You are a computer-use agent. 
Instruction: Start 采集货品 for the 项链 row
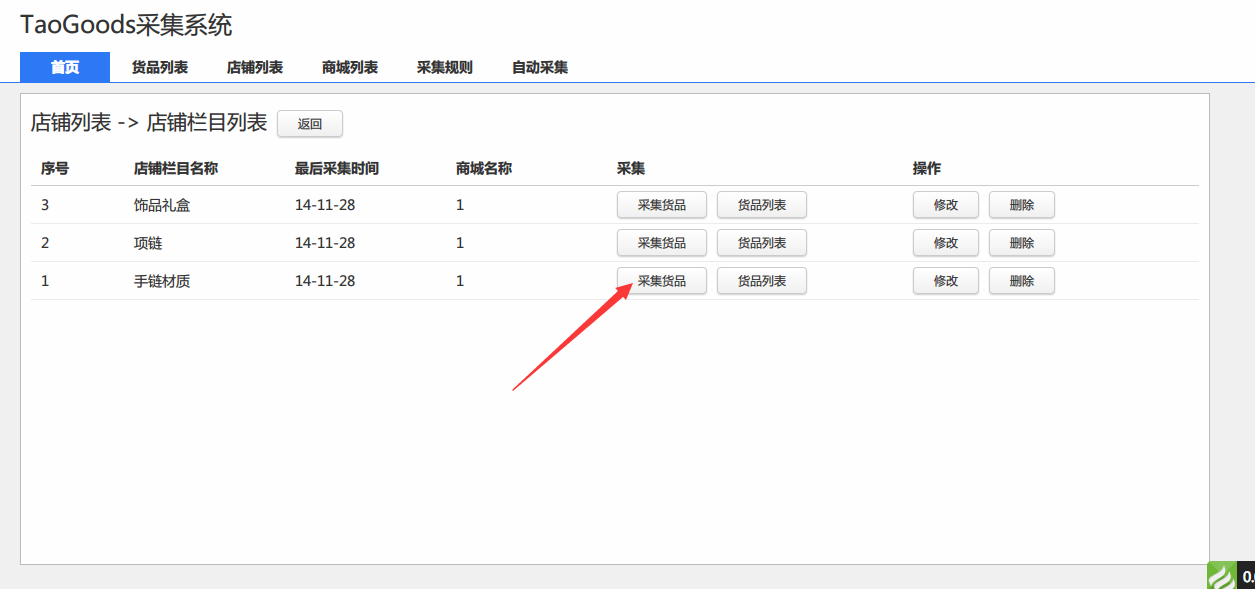point(662,243)
